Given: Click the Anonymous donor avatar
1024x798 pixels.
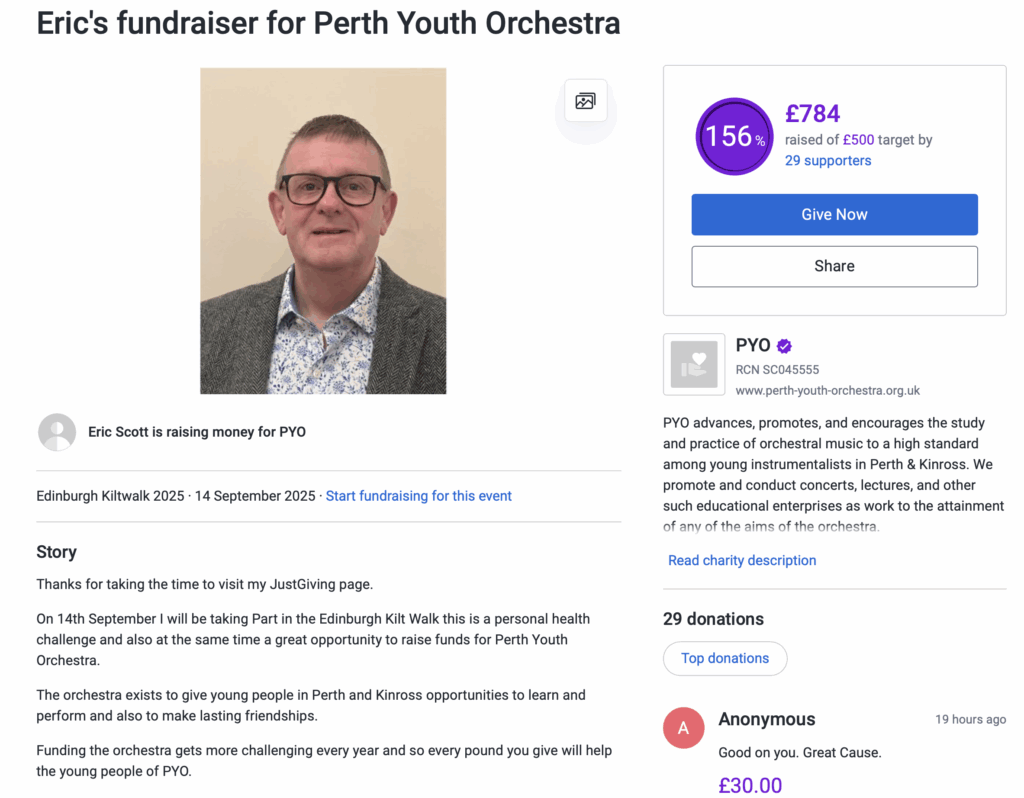Looking at the screenshot, I should (x=683, y=727).
